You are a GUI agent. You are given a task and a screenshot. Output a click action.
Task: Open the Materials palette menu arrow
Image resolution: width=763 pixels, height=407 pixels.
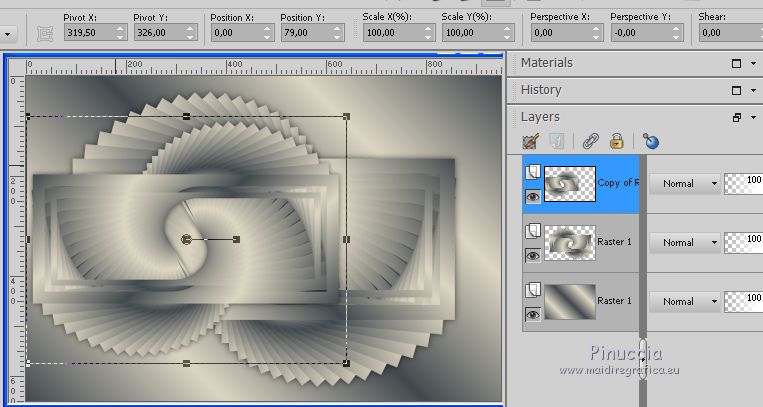coord(753,63)
